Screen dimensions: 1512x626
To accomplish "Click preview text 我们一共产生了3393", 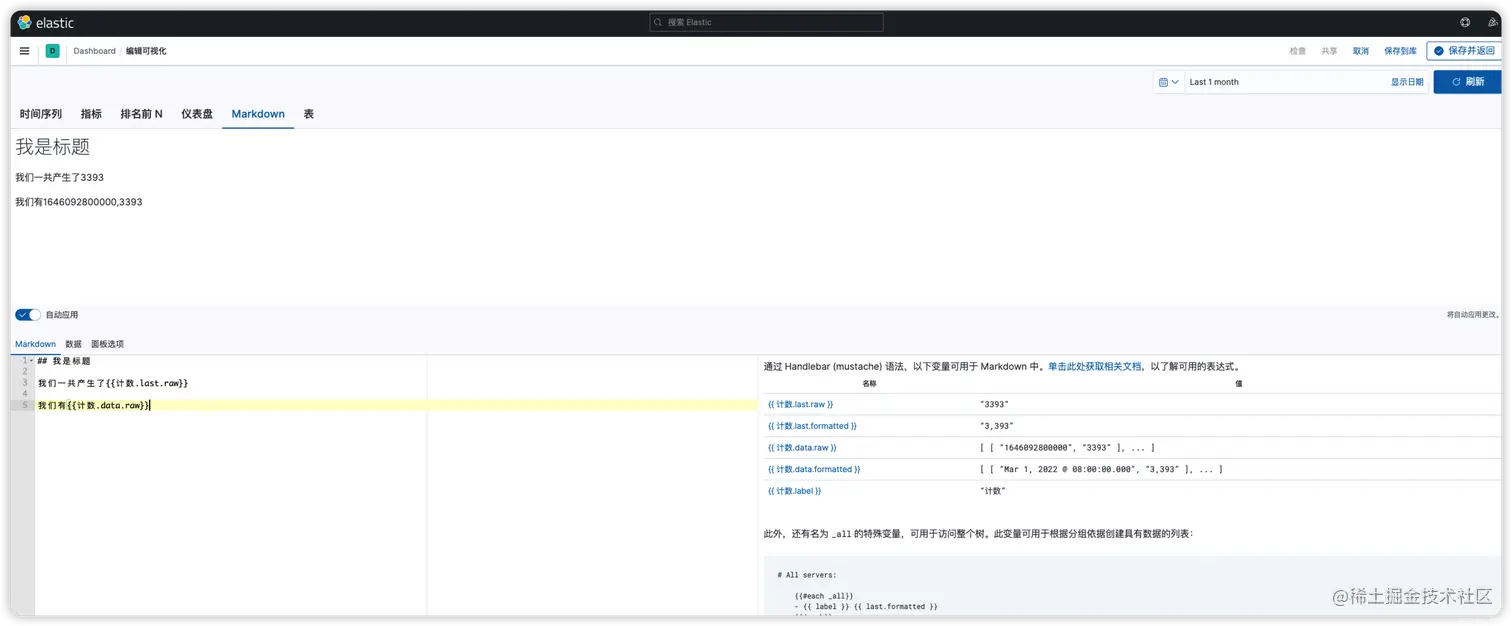I will 59,177.
